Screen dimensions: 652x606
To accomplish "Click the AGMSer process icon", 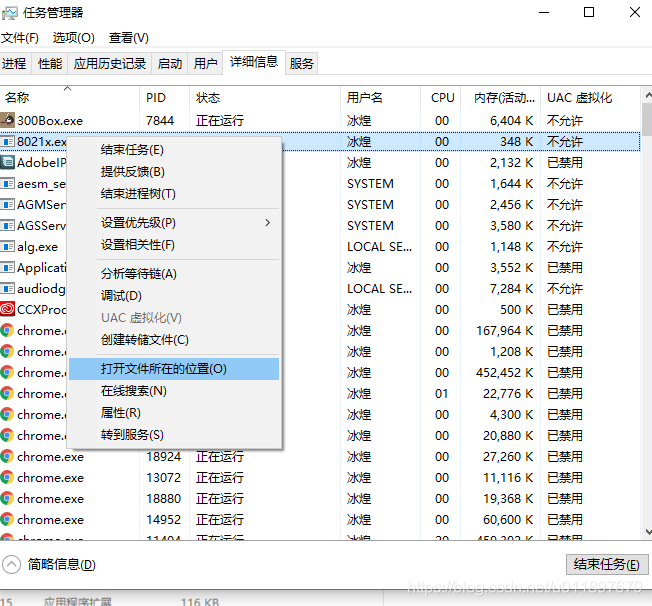I will (x=7, y=204).
